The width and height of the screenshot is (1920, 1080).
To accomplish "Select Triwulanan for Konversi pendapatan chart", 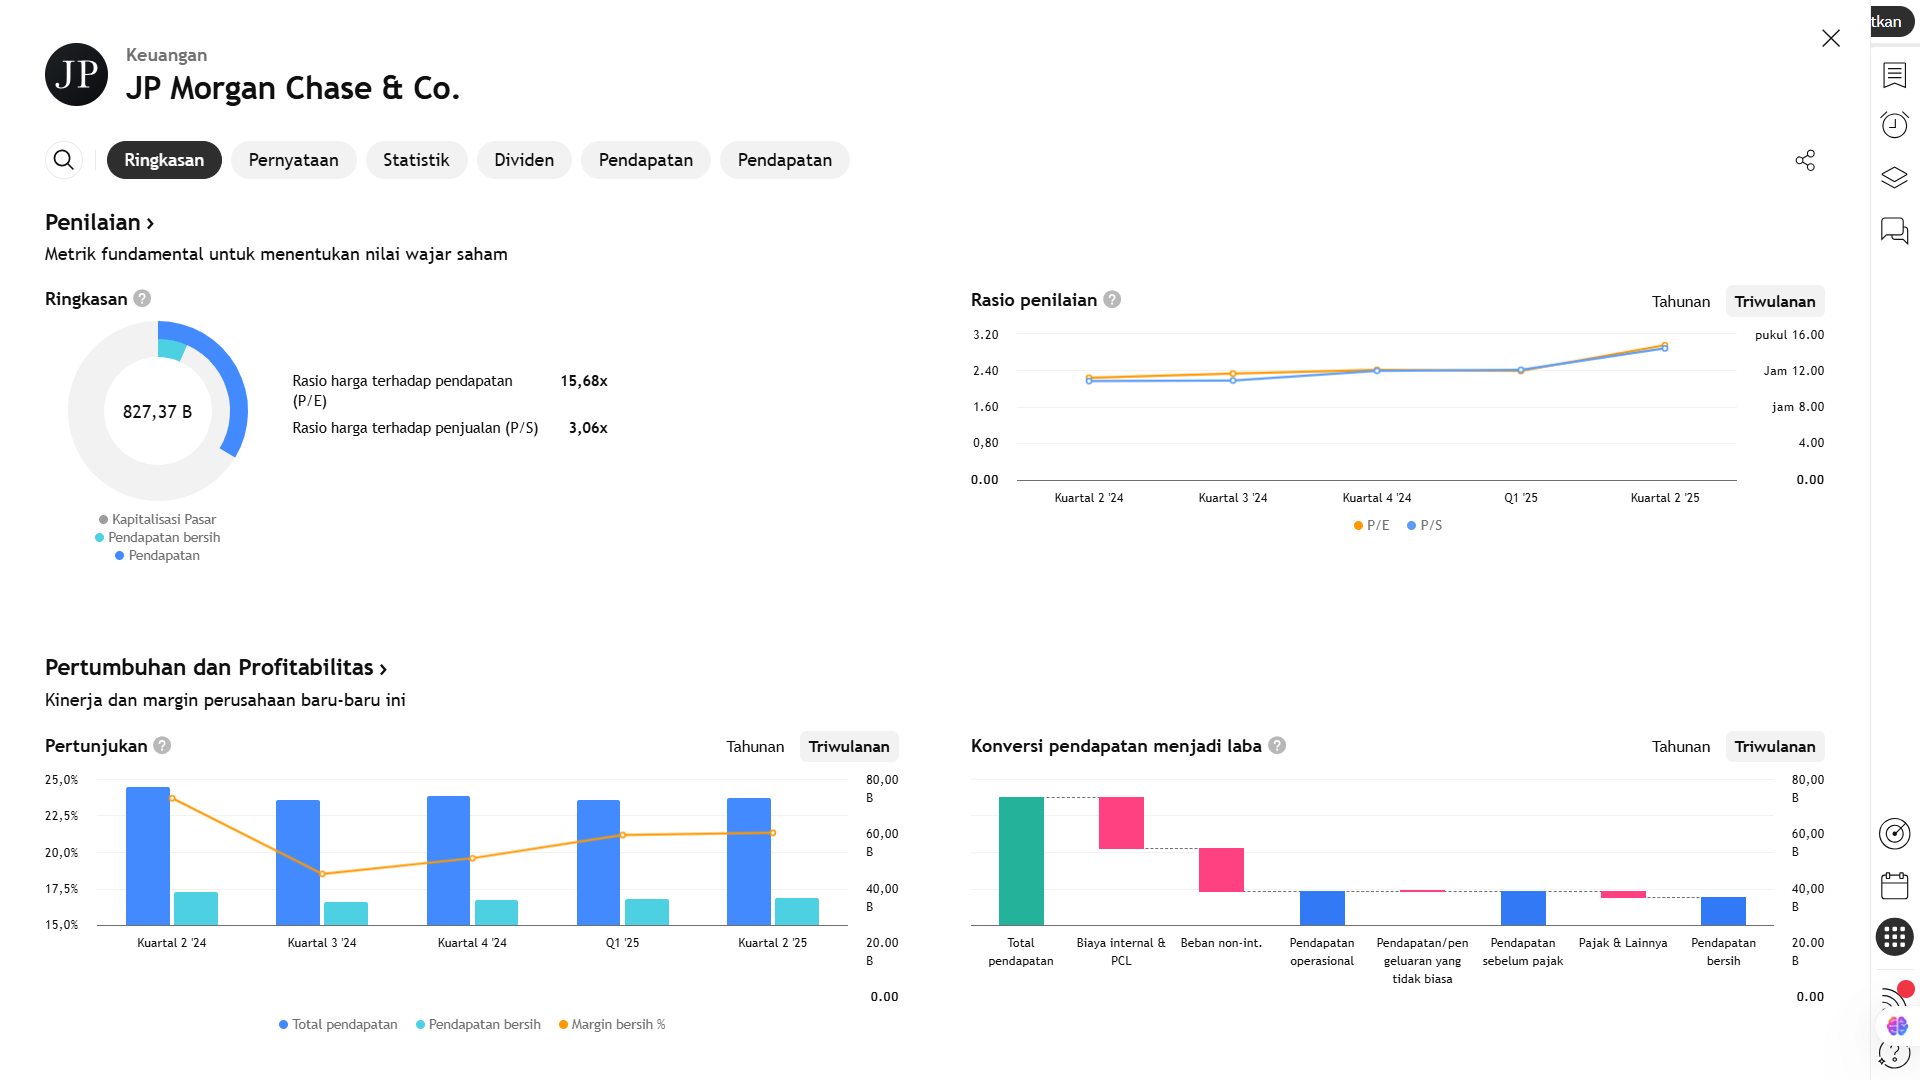I will click(1774, 747).
